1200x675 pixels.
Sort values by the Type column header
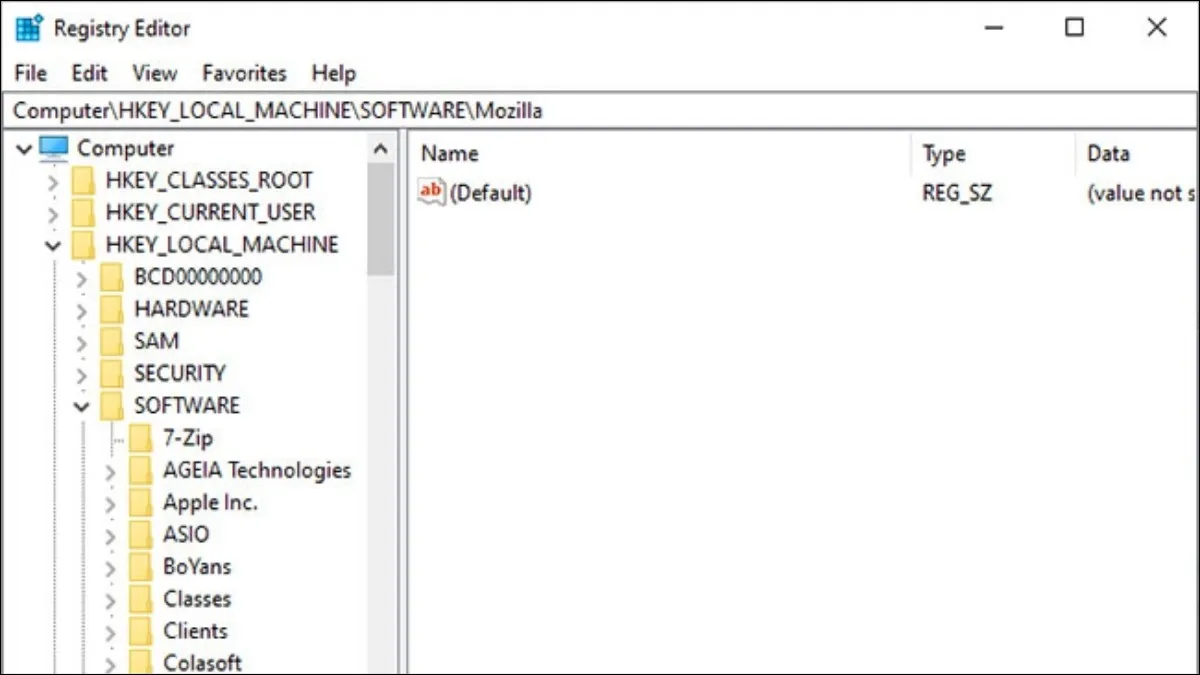tap(942, 153)
